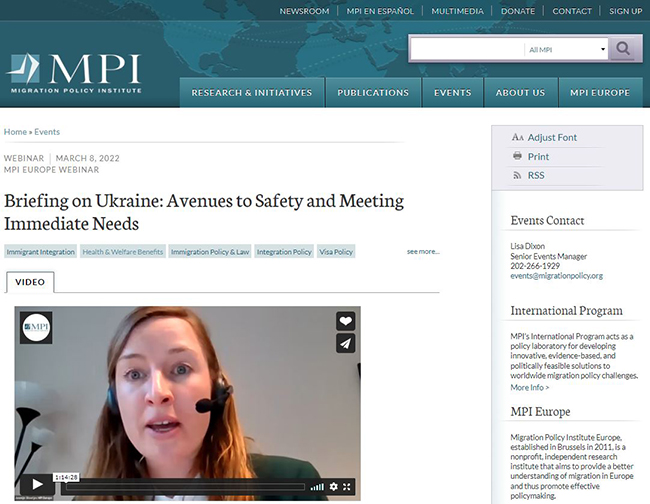Click the Adjust Font text link
The width and height of the screenshot is (650, 504).
pos(552,137)
